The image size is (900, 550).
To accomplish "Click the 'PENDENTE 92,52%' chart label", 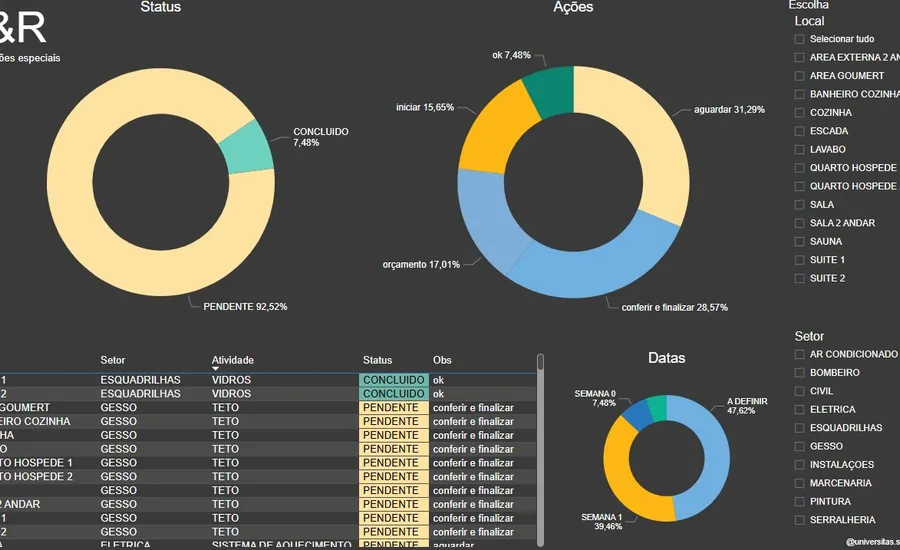I will tap(245, 307).
